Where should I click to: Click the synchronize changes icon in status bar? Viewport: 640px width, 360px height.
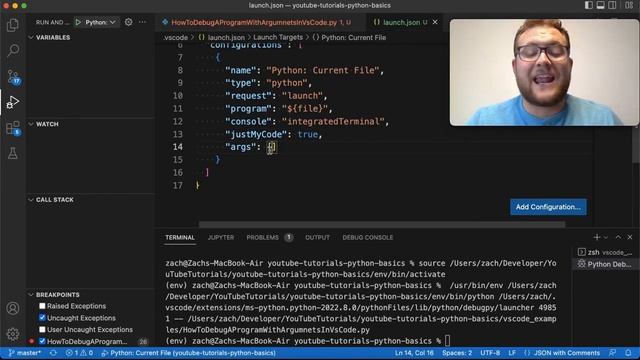pos(53,353)
